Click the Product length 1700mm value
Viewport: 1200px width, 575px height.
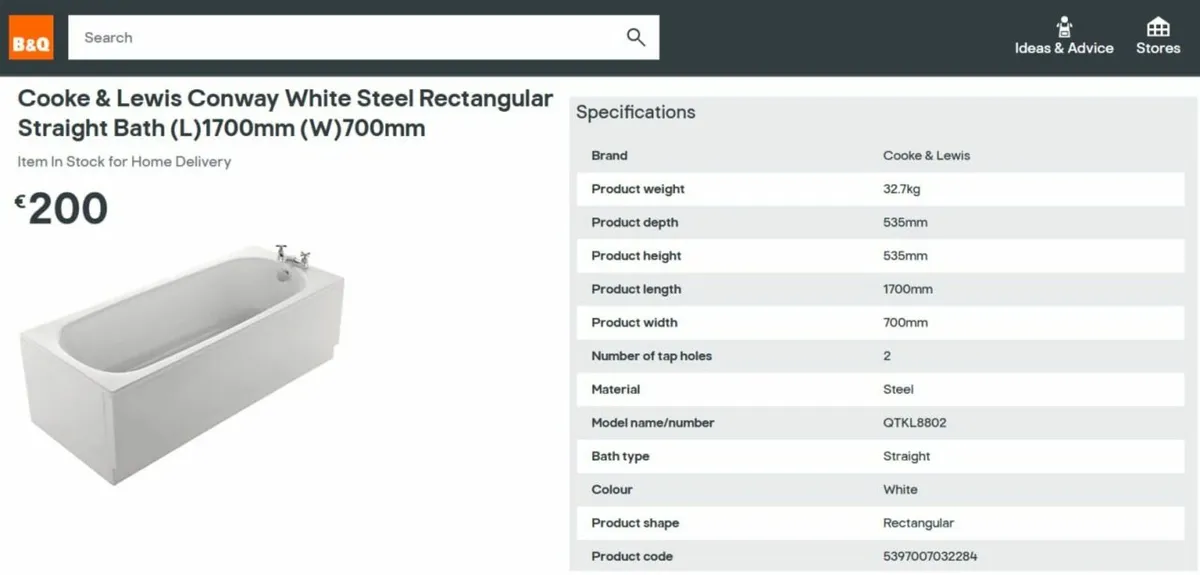(908, 289)
